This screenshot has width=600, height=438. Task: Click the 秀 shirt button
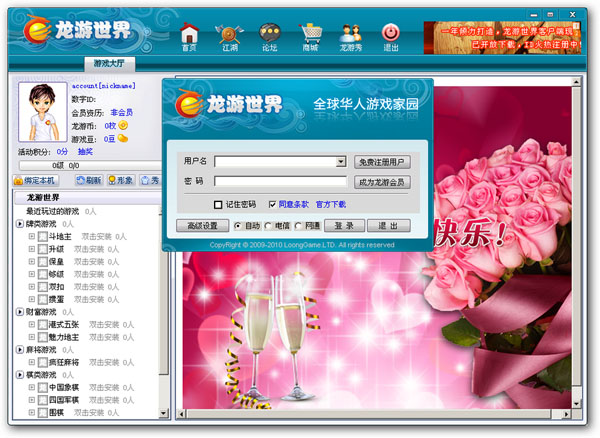[x=150, y=180]
